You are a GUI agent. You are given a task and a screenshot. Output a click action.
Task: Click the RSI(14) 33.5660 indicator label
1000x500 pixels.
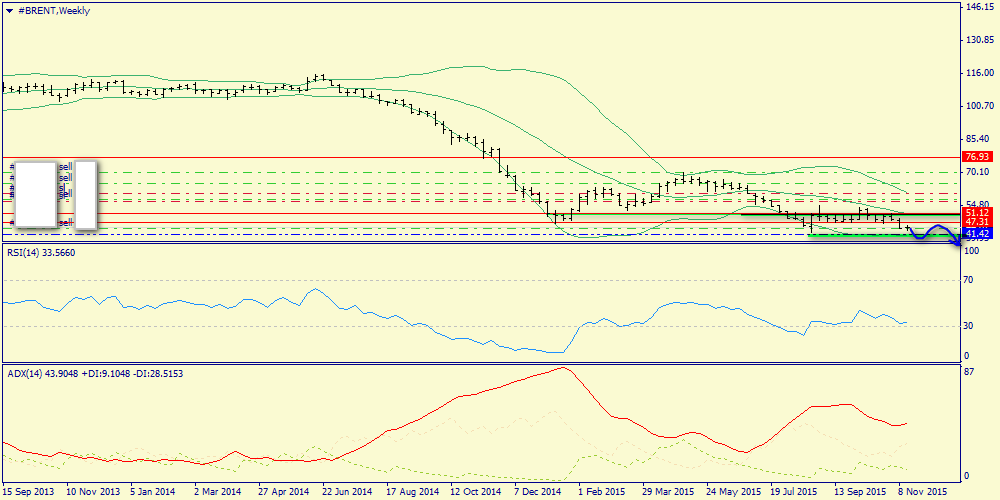[41, 253]
